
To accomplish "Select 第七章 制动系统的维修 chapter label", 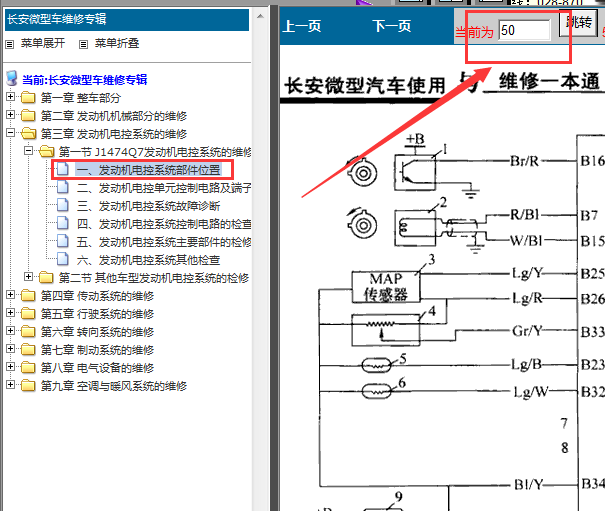I will (x=97, y=350).
